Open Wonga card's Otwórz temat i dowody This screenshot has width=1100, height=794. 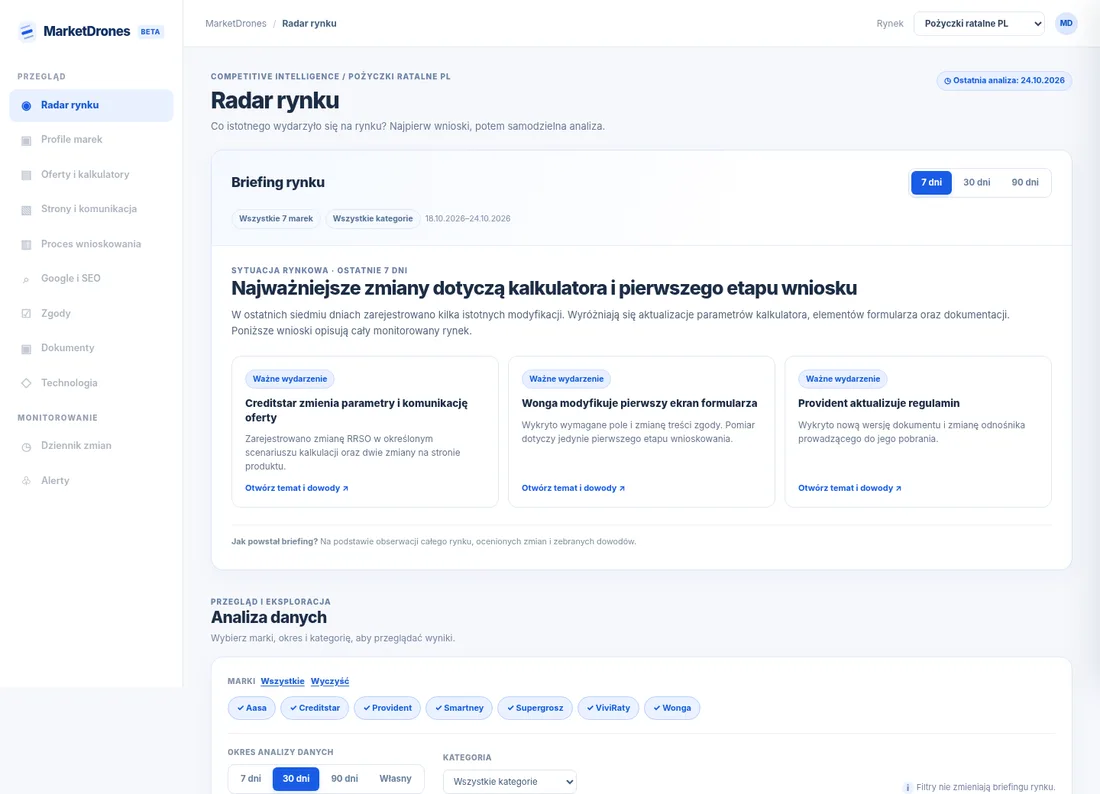coord(573,488)
